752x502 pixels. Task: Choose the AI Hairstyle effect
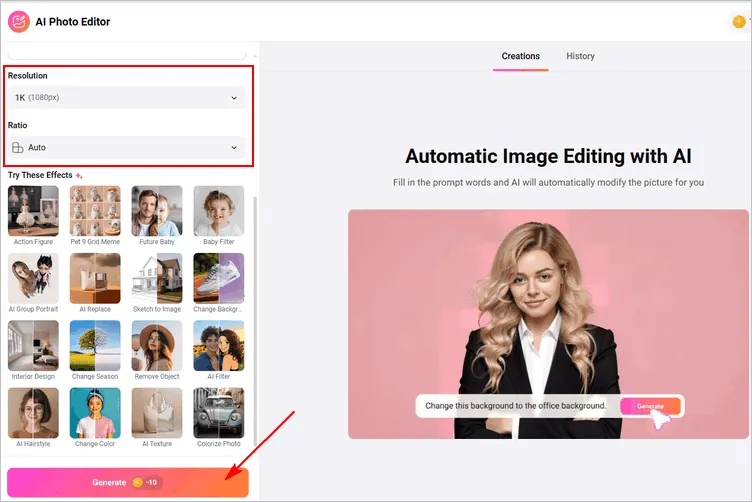tap(33, 413)
